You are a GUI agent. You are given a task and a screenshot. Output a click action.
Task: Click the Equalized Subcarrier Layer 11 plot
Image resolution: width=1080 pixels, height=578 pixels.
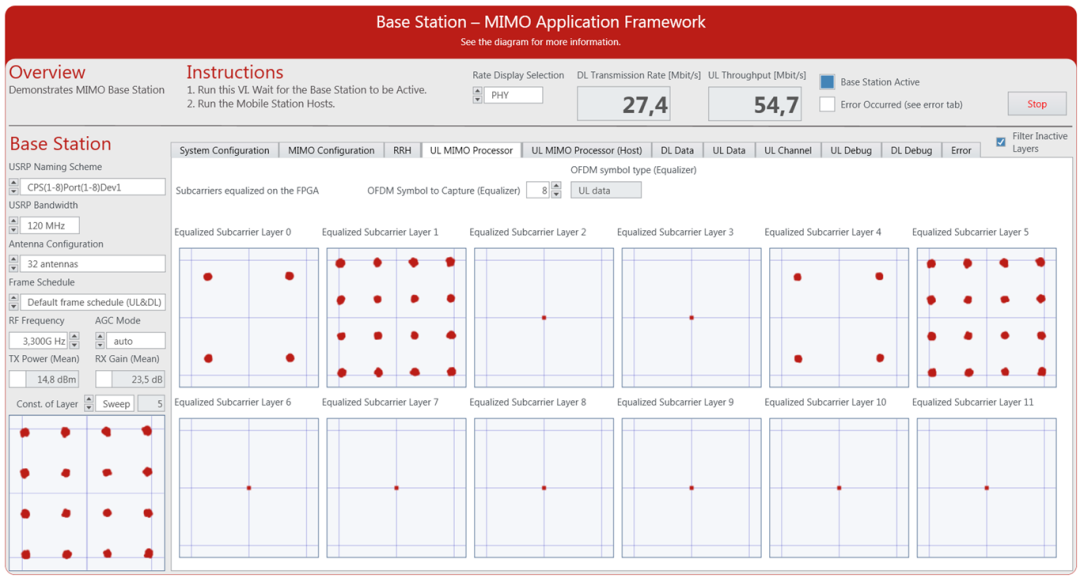click(x=987, y=488)
